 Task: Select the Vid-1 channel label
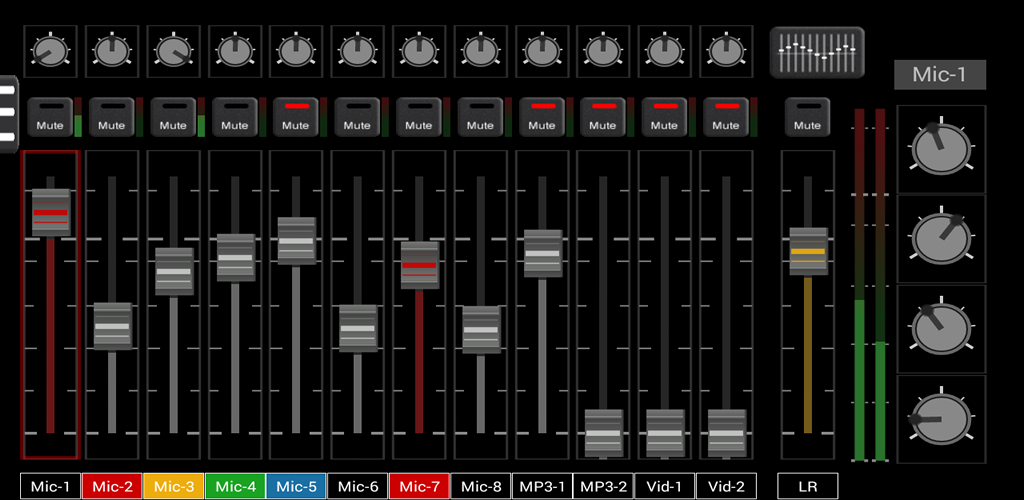tap(664, 486)
